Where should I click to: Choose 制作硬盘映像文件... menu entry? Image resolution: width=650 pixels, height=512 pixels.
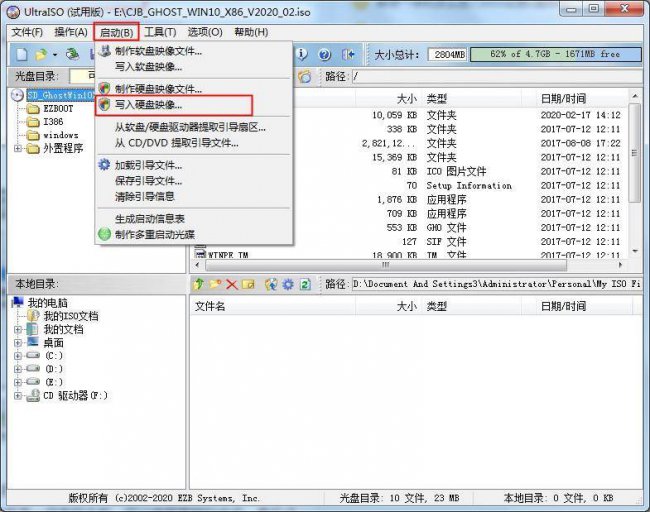(194, 89)
